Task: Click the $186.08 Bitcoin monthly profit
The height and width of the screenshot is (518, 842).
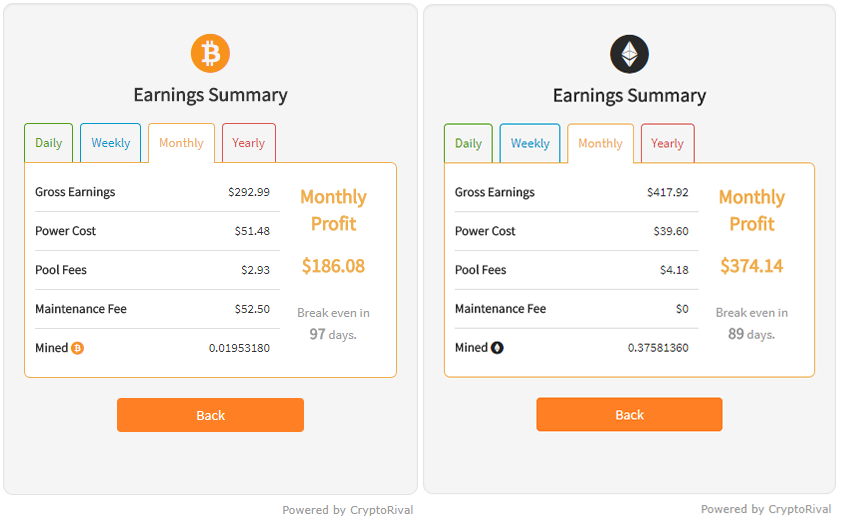Action: click(x=333, y=266)
